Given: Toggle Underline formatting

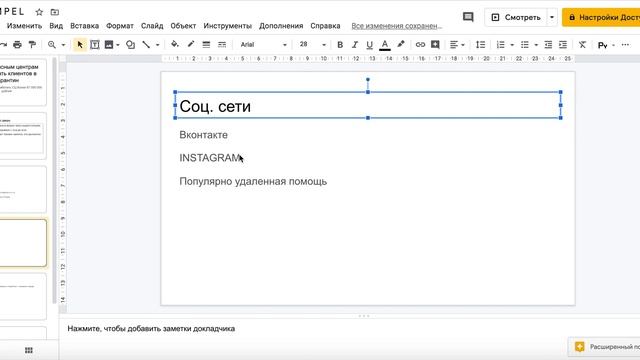Looking at the screenshot, I should [x=369, y=45].
